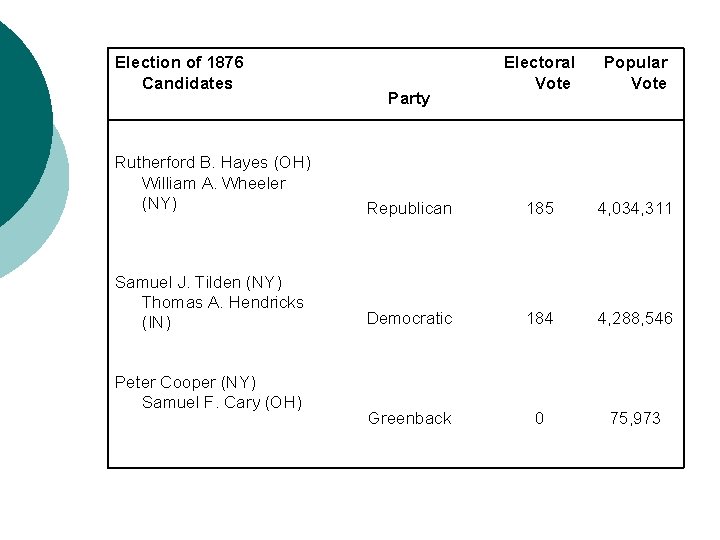This screenshot has width=720, height=540.
Task: Select 'Thomas A. Hendricks' name
Action: pyautogui.click(x=223, y=302)
